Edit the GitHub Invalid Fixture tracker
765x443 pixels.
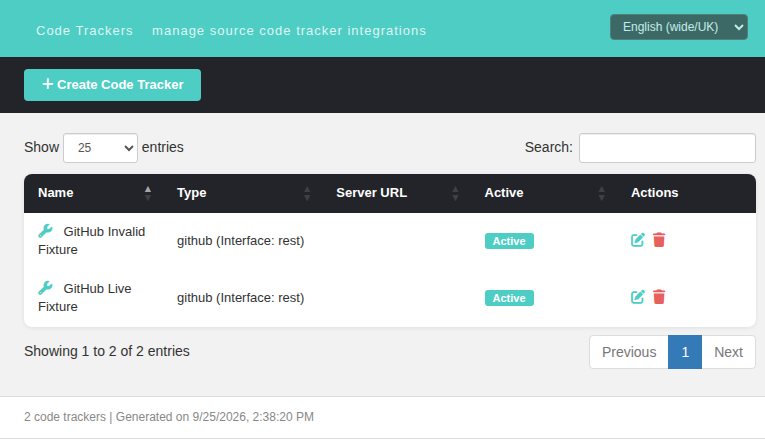638,240
